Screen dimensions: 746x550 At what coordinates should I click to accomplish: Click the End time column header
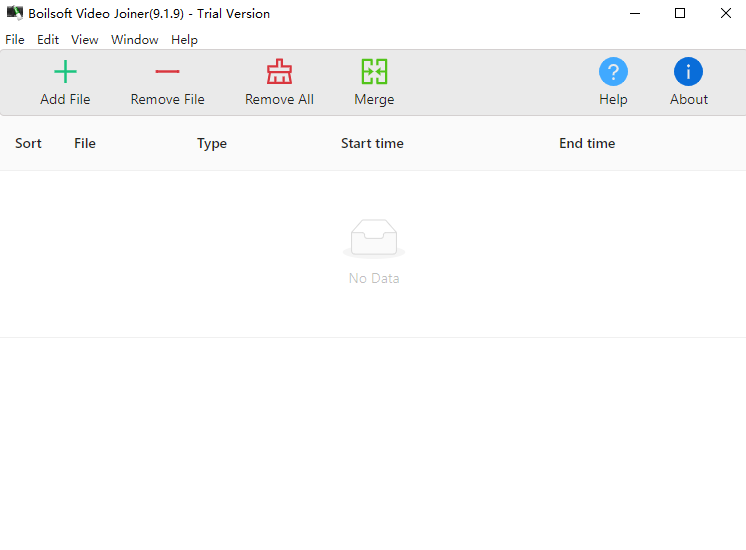tap(587, 143)
